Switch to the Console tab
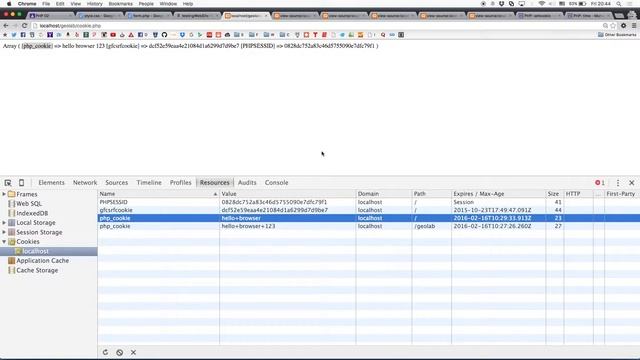The image size is (640, 360). [276, 183]
